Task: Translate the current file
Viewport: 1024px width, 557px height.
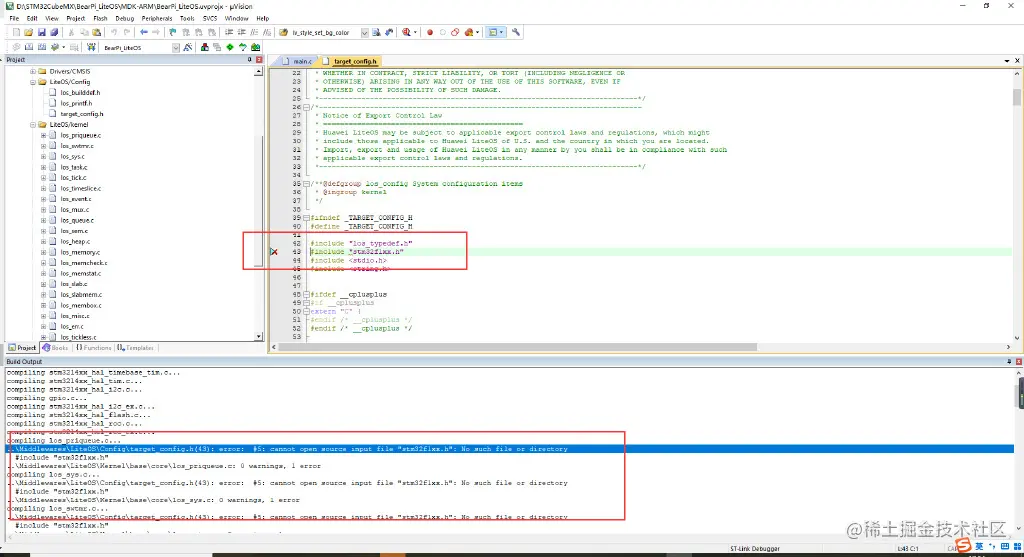Action: pyautogui.click(x=16, y=47)
